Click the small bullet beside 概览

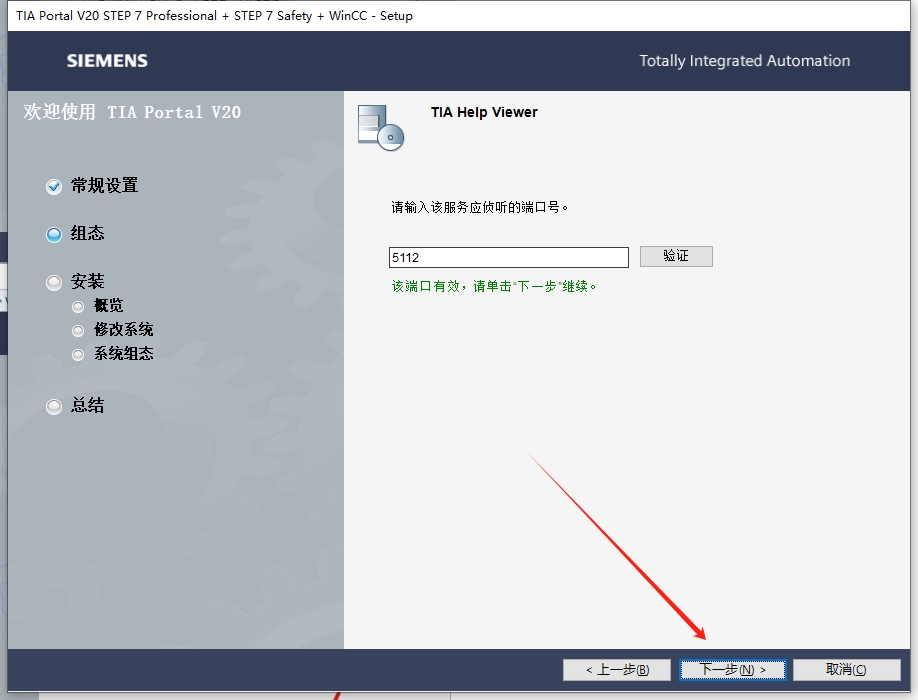[78, 307]
